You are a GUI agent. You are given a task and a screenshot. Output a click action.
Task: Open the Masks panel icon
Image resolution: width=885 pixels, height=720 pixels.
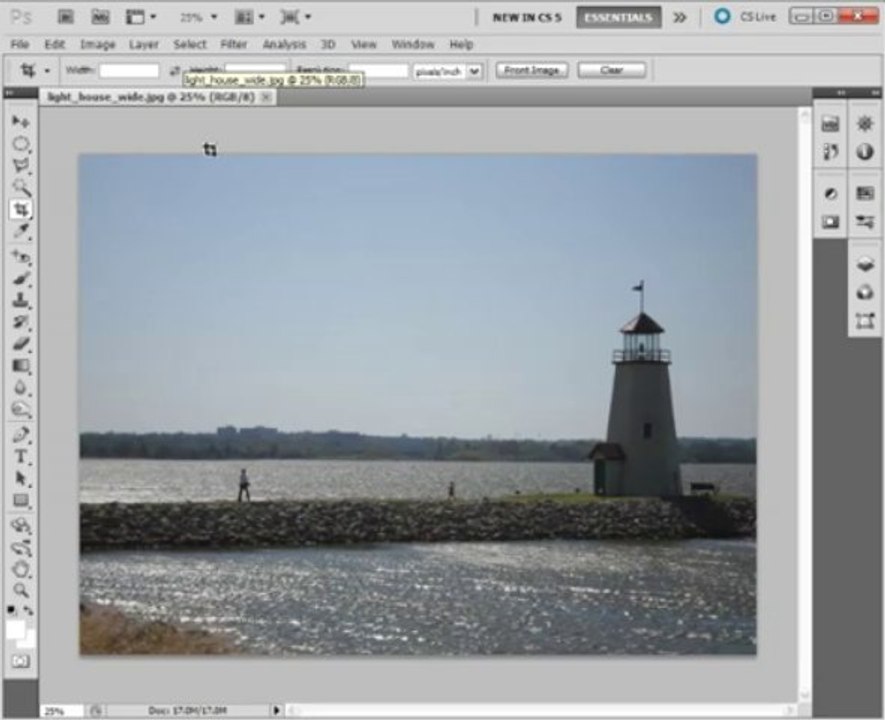(x=830, y=221)
